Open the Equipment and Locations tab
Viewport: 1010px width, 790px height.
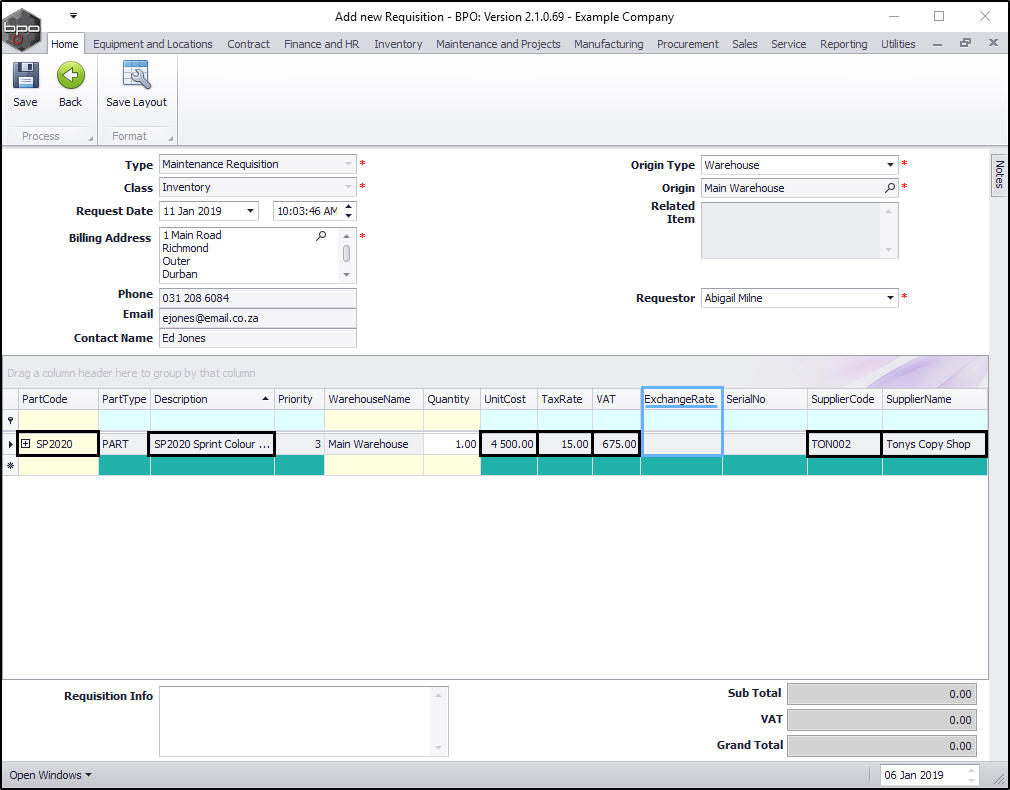coord(153,44)
